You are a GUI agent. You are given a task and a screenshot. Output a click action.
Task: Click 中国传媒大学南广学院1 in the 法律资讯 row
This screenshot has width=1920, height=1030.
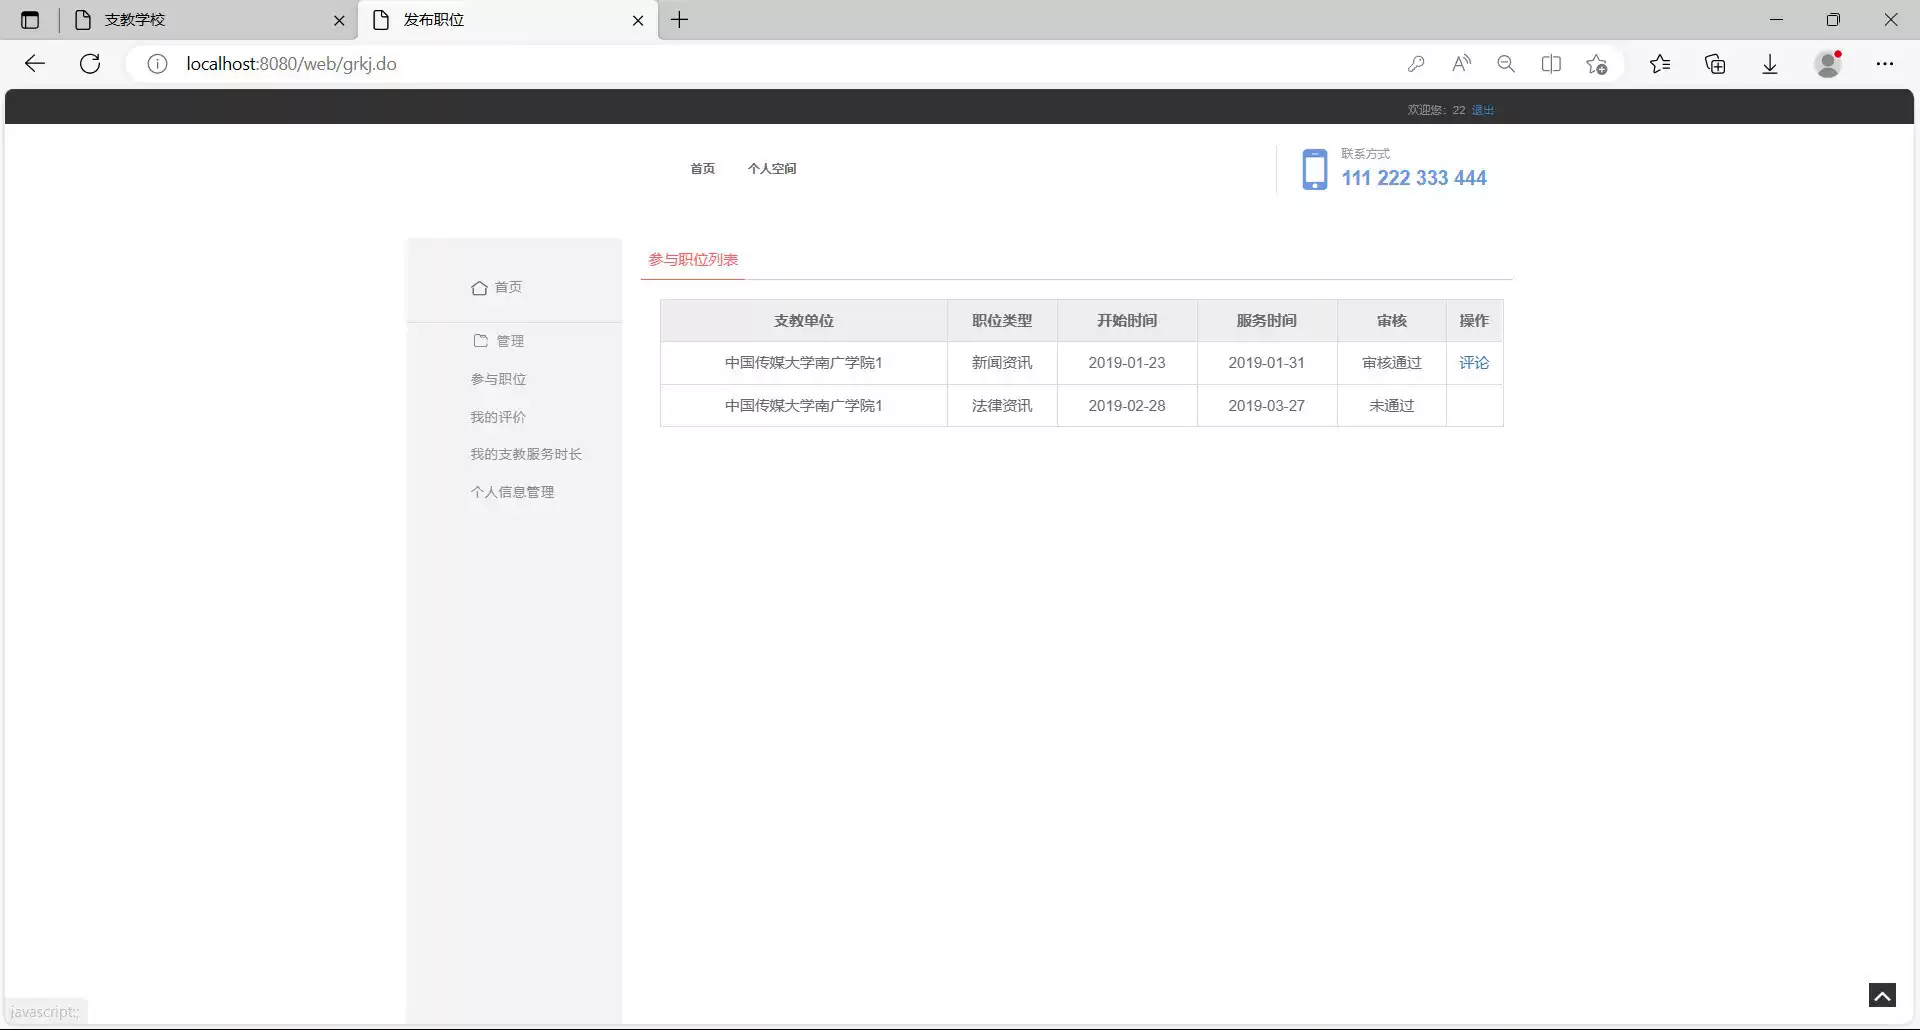point(804,406)
